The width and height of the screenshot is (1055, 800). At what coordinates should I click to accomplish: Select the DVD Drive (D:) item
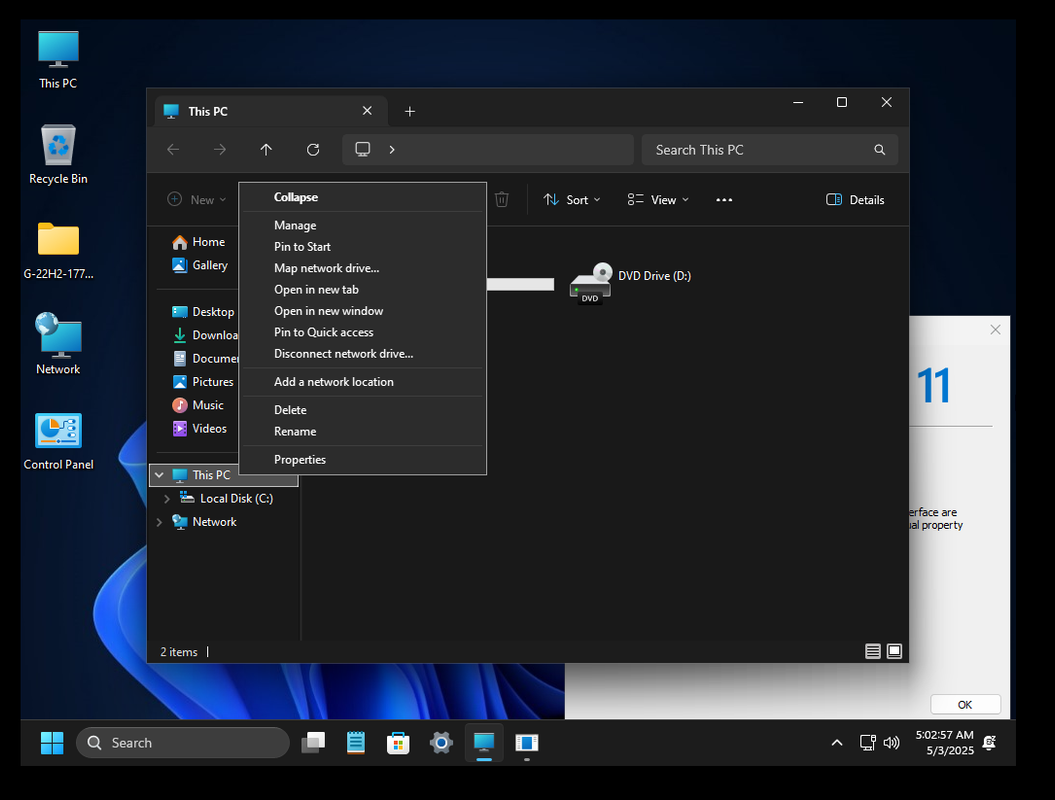(630, 283)
